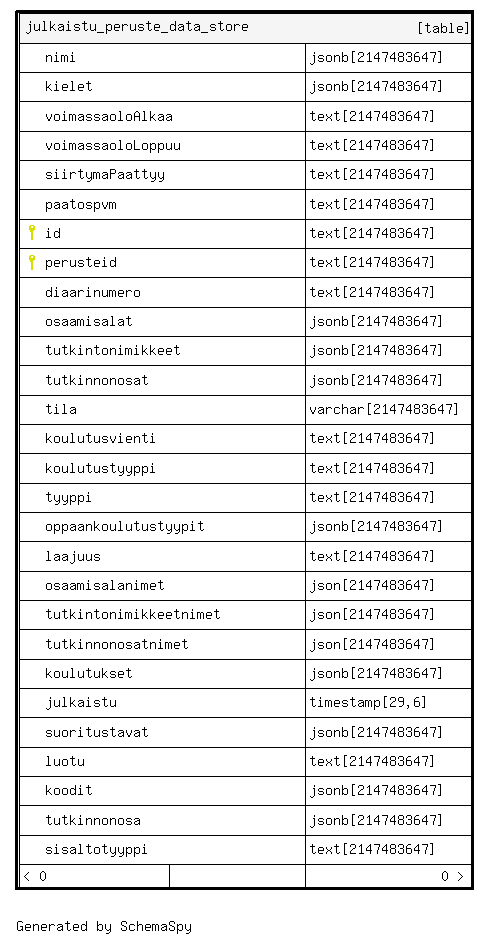Viewport: 491px width, 945px height.
Task: Select the voimassaoloAlkaa column name
Action: click(x=109, y=116)
